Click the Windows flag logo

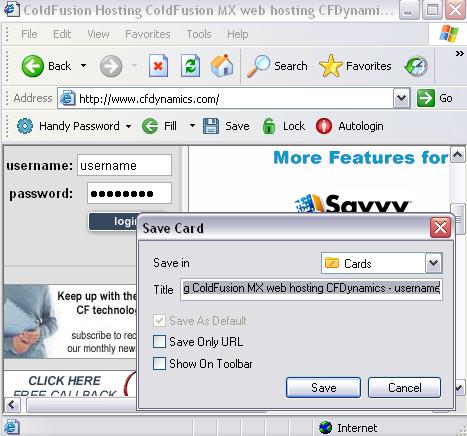[x=449, y=34]
